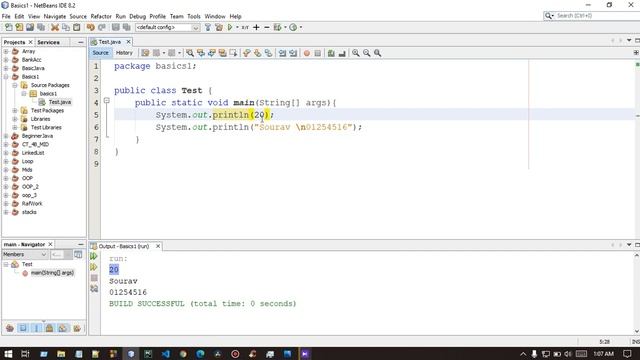This screenshot has width=640, height=360.
Task: Open the File menu
Action: (x=6, y=16)
